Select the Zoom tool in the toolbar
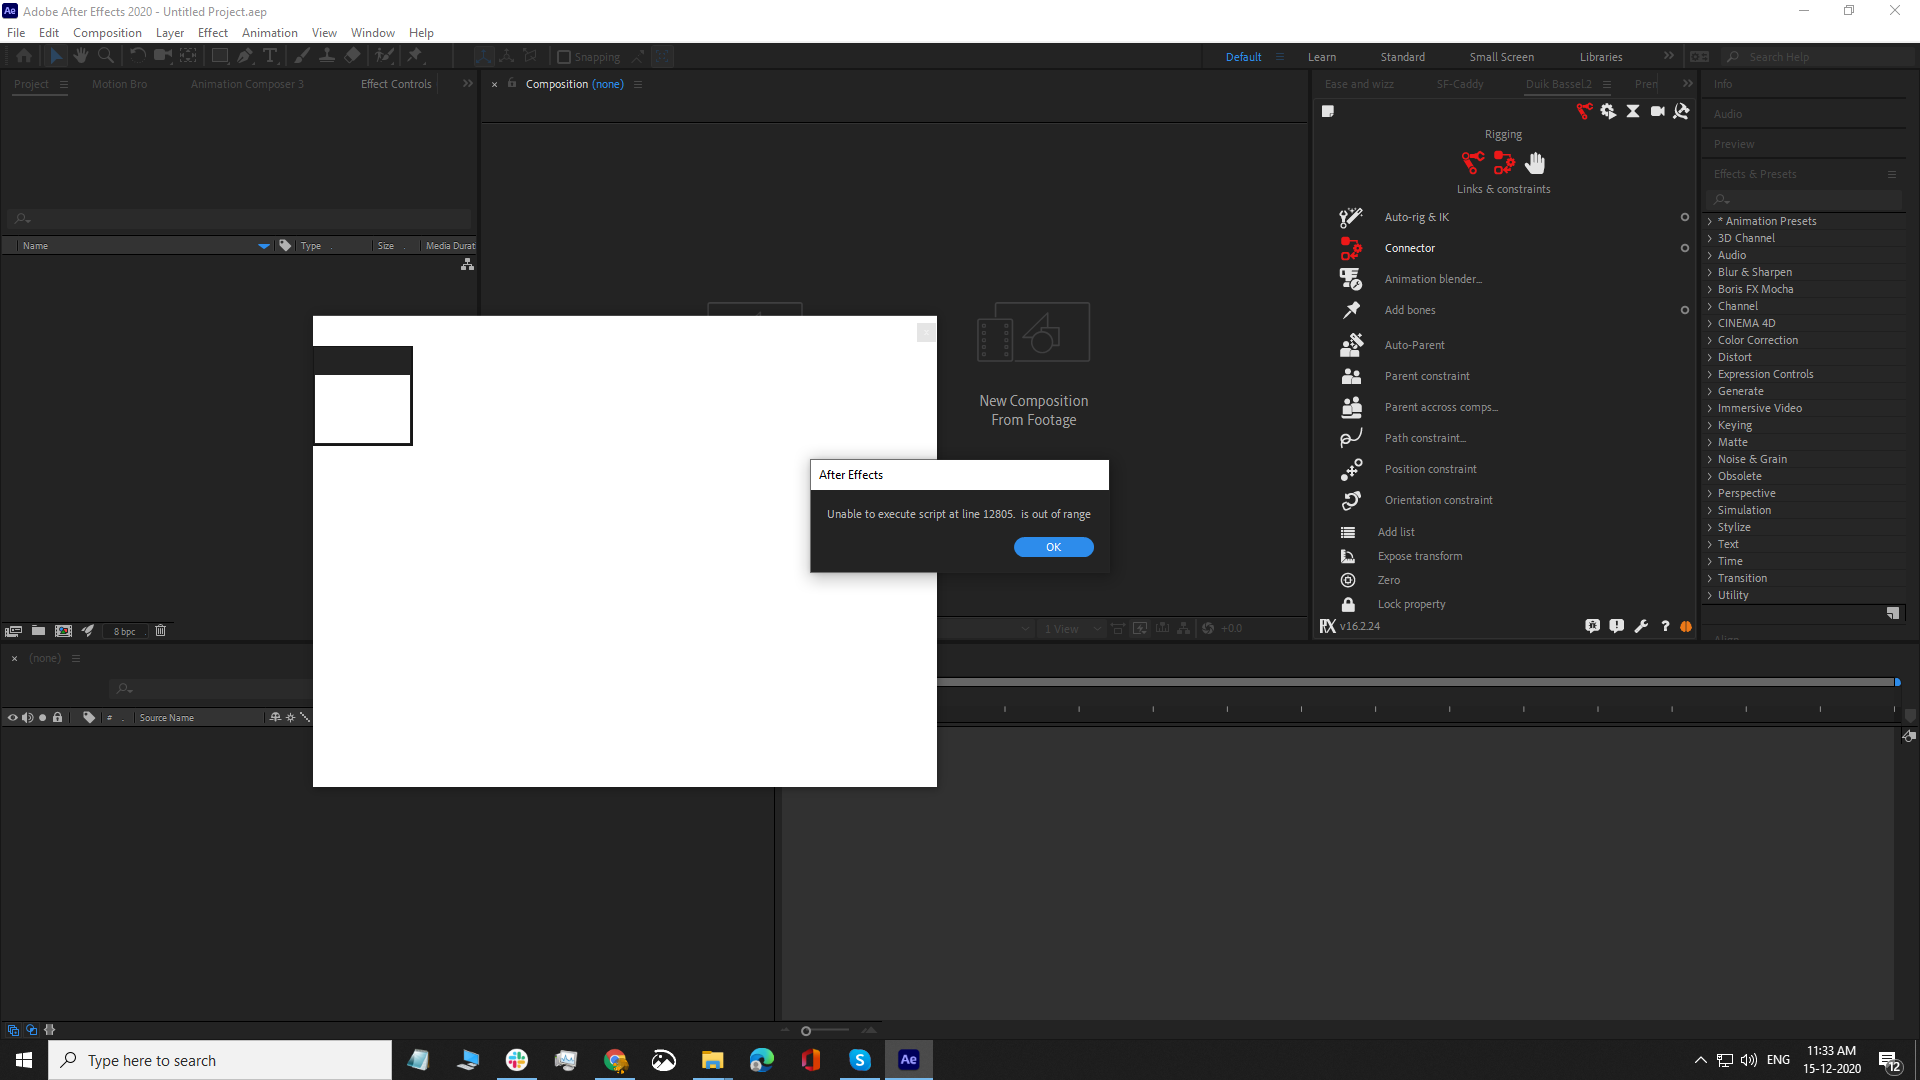Viewport: 1920px width, 1080px height. [106, 56]
